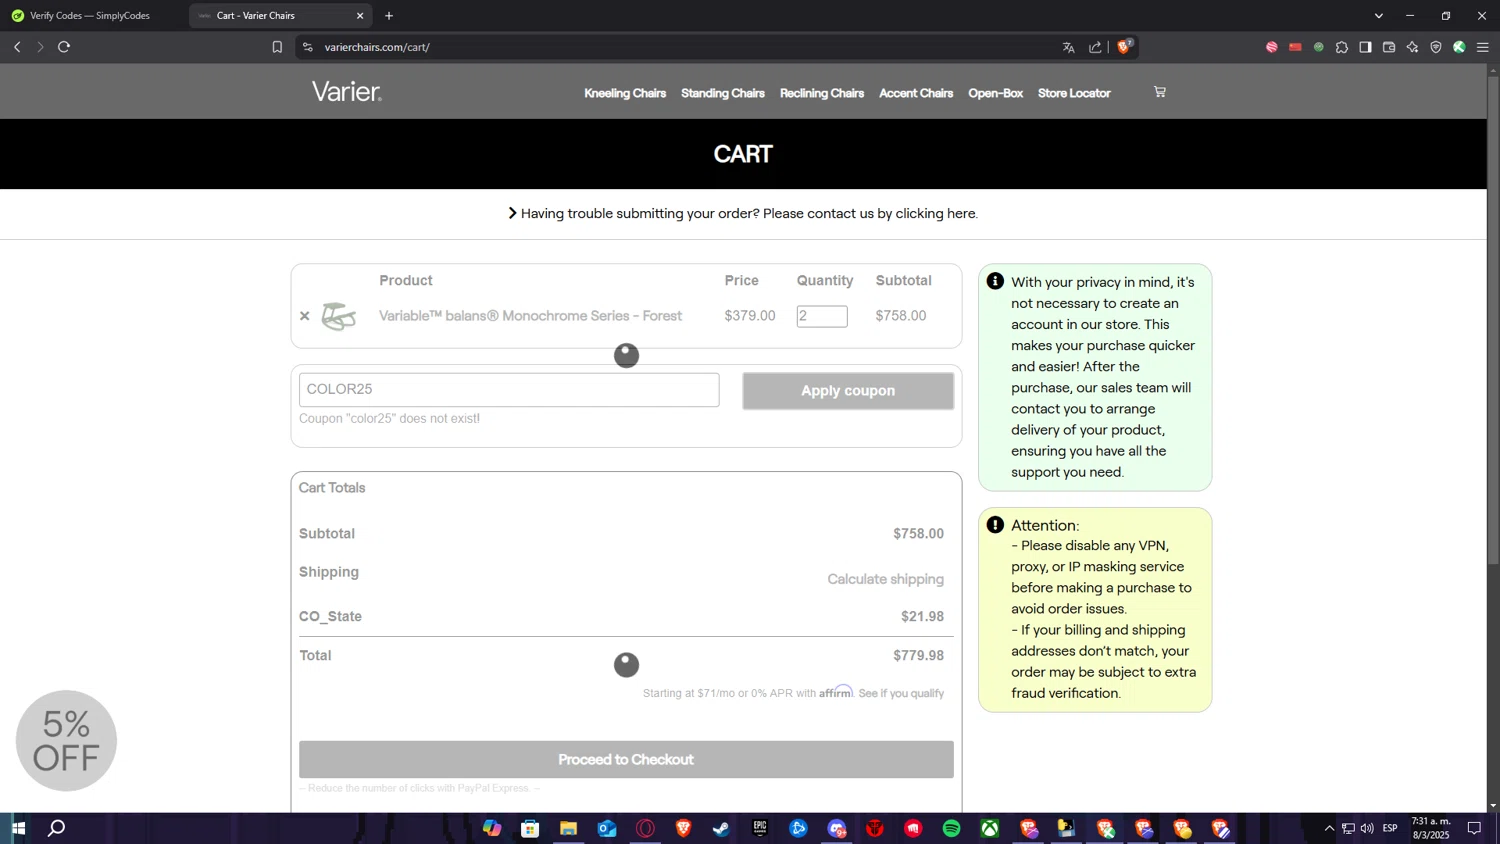Open the Brave Wallet icon
This screenshot has width=1500, height=844.
click(1389, 47)
